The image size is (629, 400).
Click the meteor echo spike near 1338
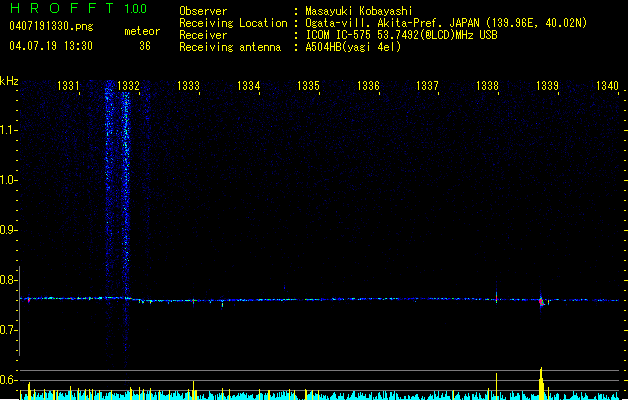click(x=497, y=298)
